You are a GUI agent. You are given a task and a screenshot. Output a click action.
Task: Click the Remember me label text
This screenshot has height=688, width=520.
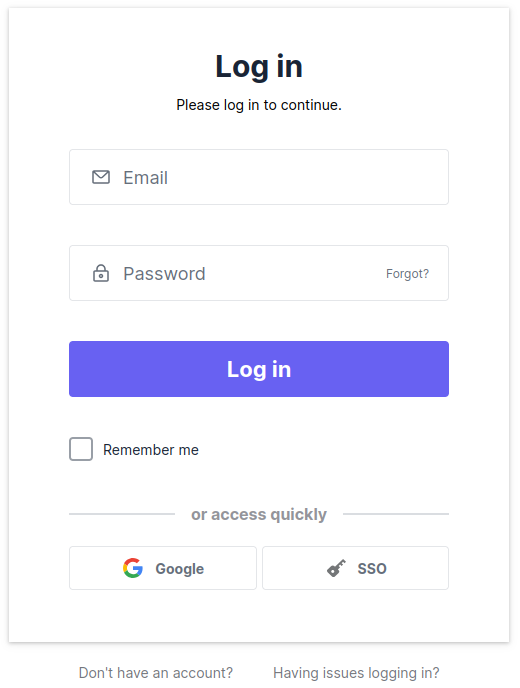[x=151, y=450]
